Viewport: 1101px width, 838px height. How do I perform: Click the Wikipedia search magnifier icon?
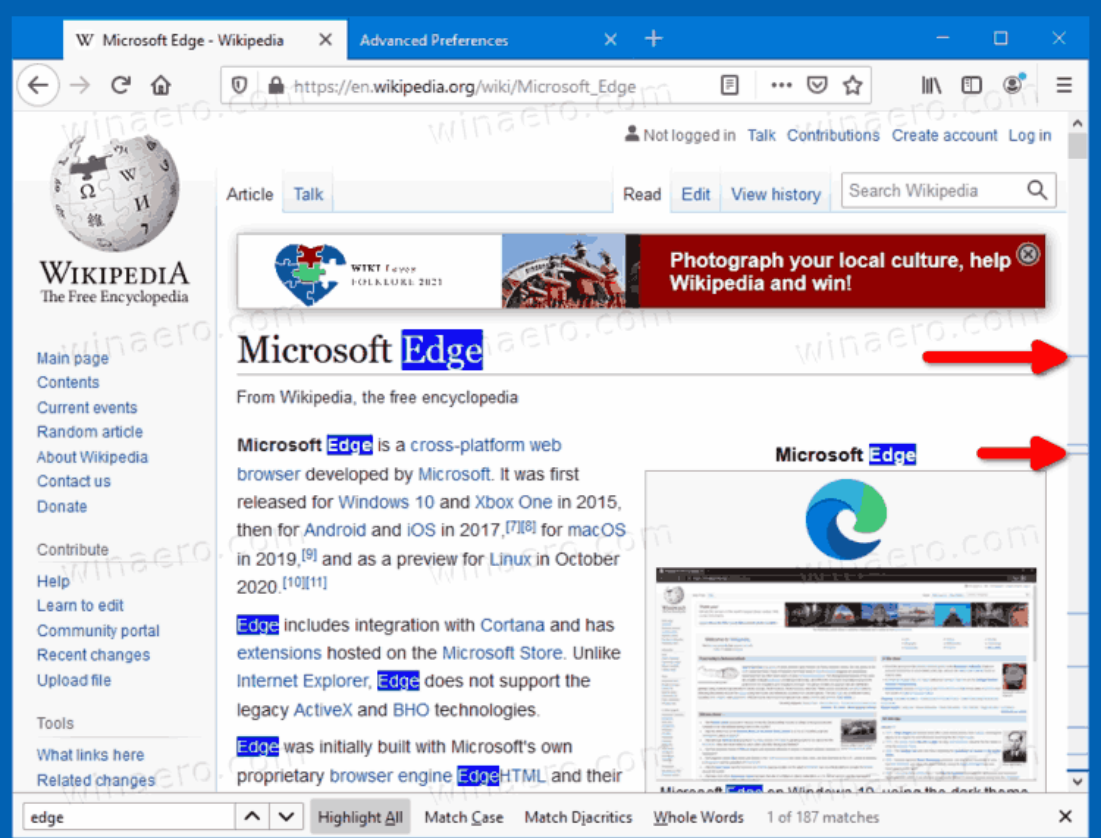pos(1037,190)
